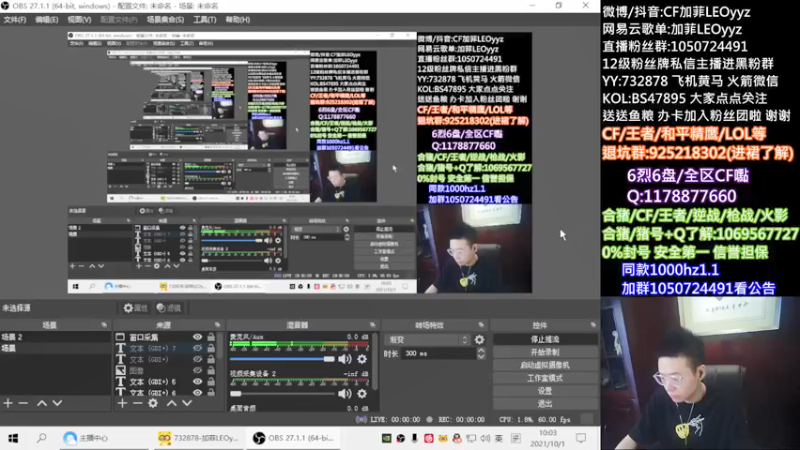Open the microphone/Aux audio settings gear
The height and width of the screenshot is (450, 800).
tap(362, 359)
